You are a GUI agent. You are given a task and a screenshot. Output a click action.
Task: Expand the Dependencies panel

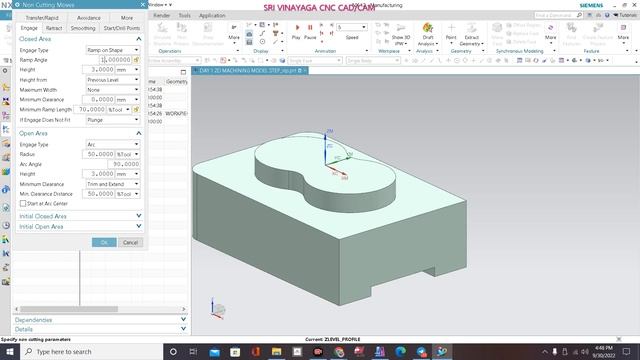[183, 320]
